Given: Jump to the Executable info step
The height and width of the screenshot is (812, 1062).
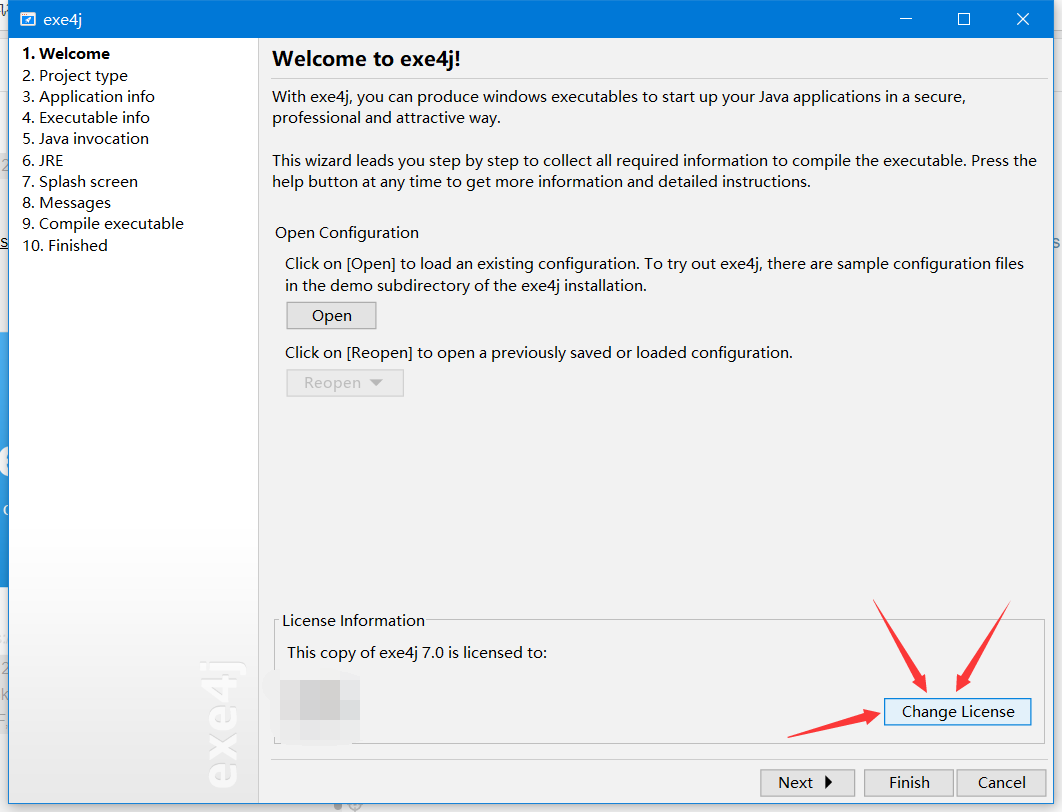Looking at the screenshot, I should pos(85,117).
